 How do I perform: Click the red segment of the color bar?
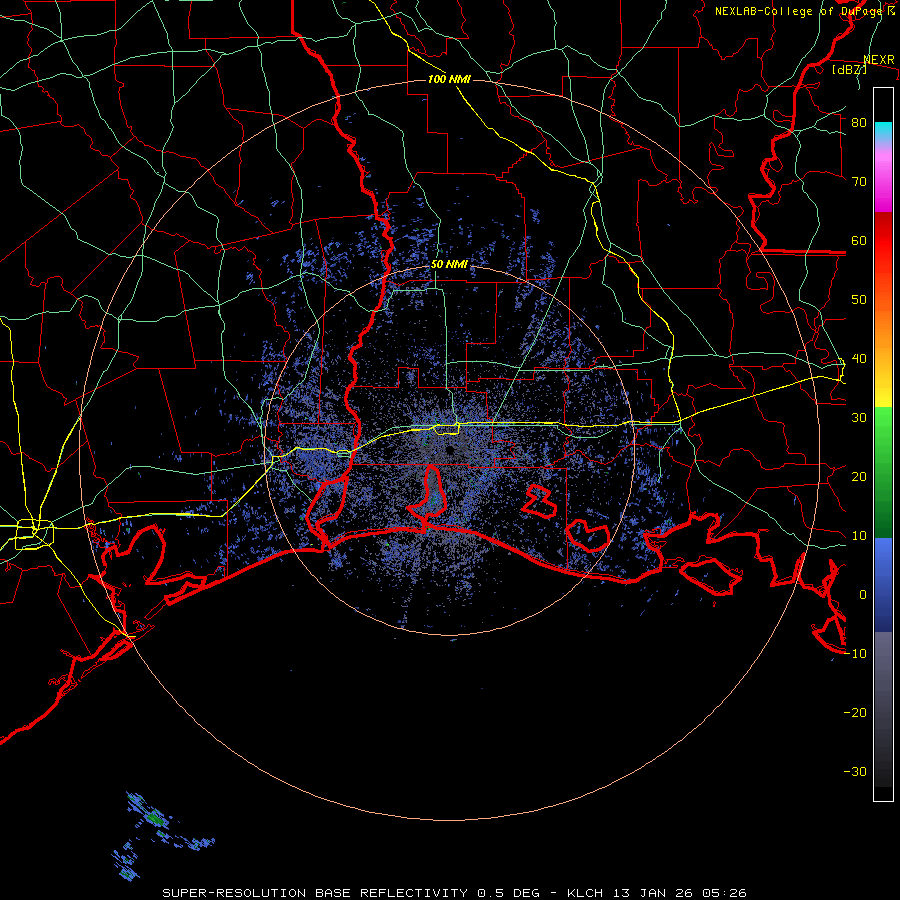coord(883,242)
